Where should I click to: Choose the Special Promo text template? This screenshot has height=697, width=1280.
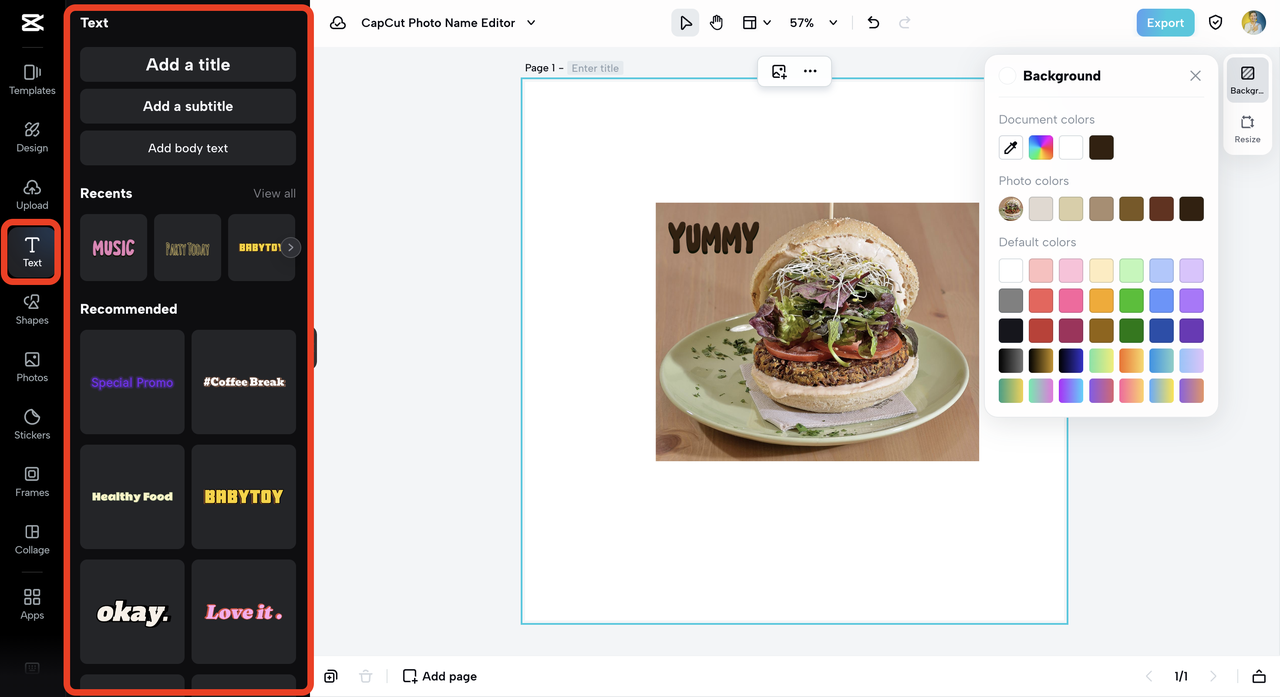point(132,382)
